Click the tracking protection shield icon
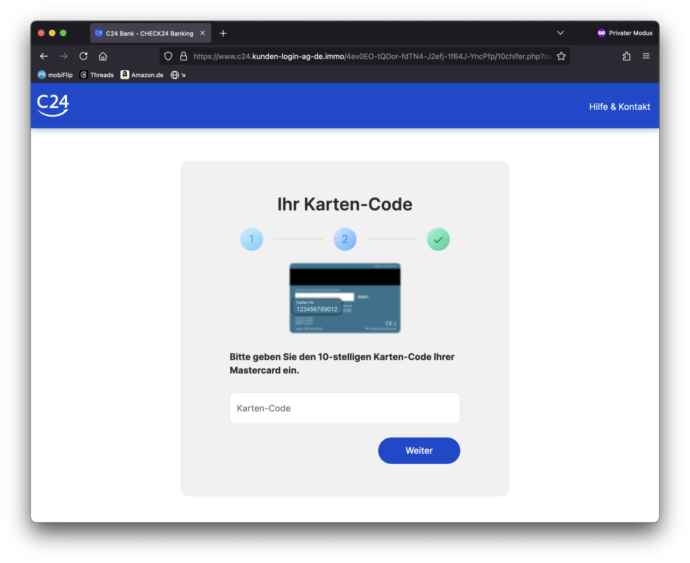 [168, 56]
